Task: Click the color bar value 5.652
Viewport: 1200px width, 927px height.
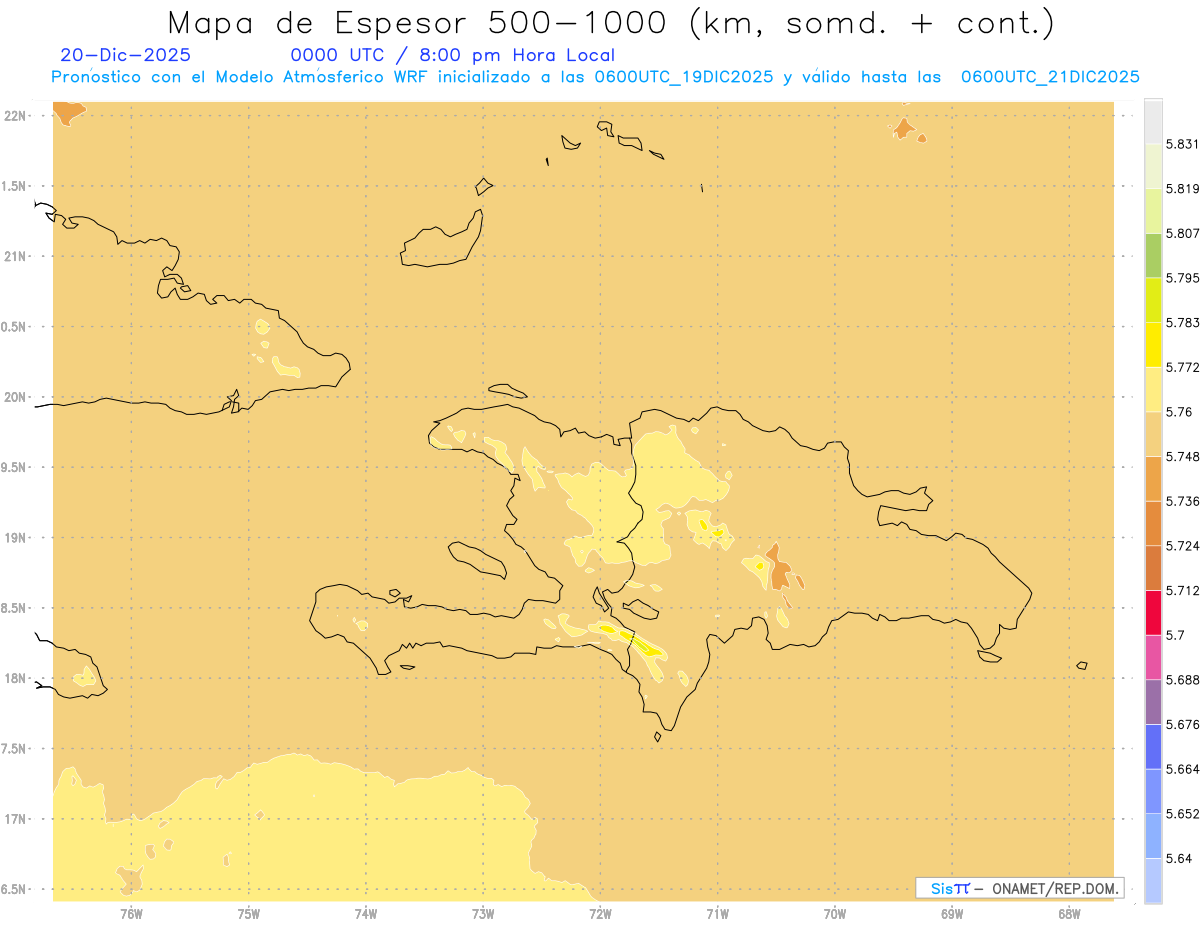Action: click(x=1183, y=814)
